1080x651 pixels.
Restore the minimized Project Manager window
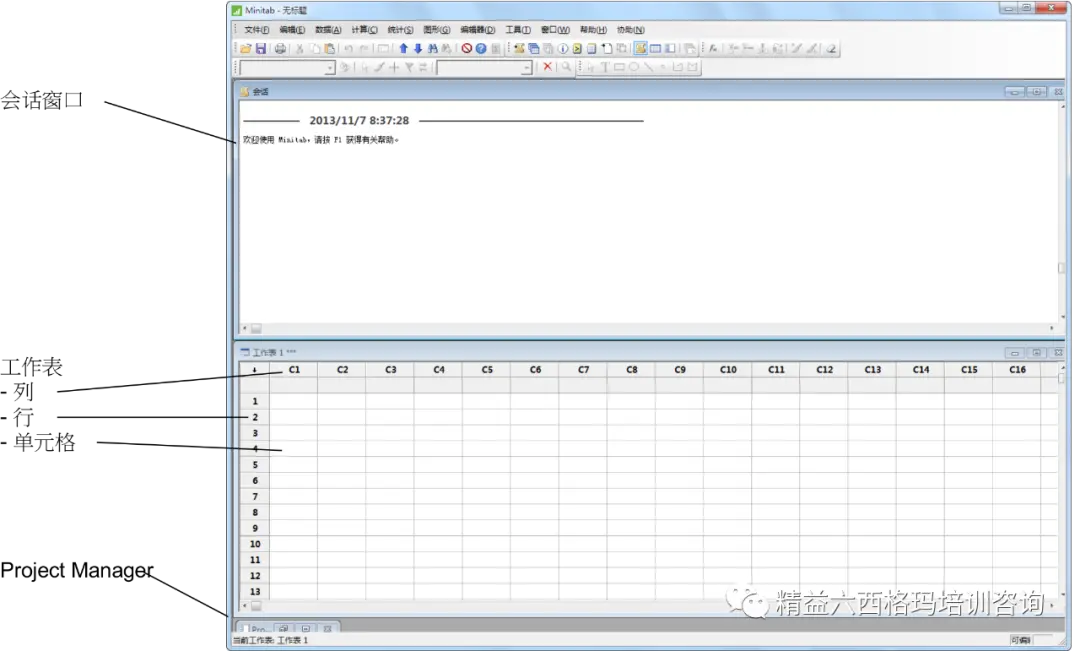(284, 629)
